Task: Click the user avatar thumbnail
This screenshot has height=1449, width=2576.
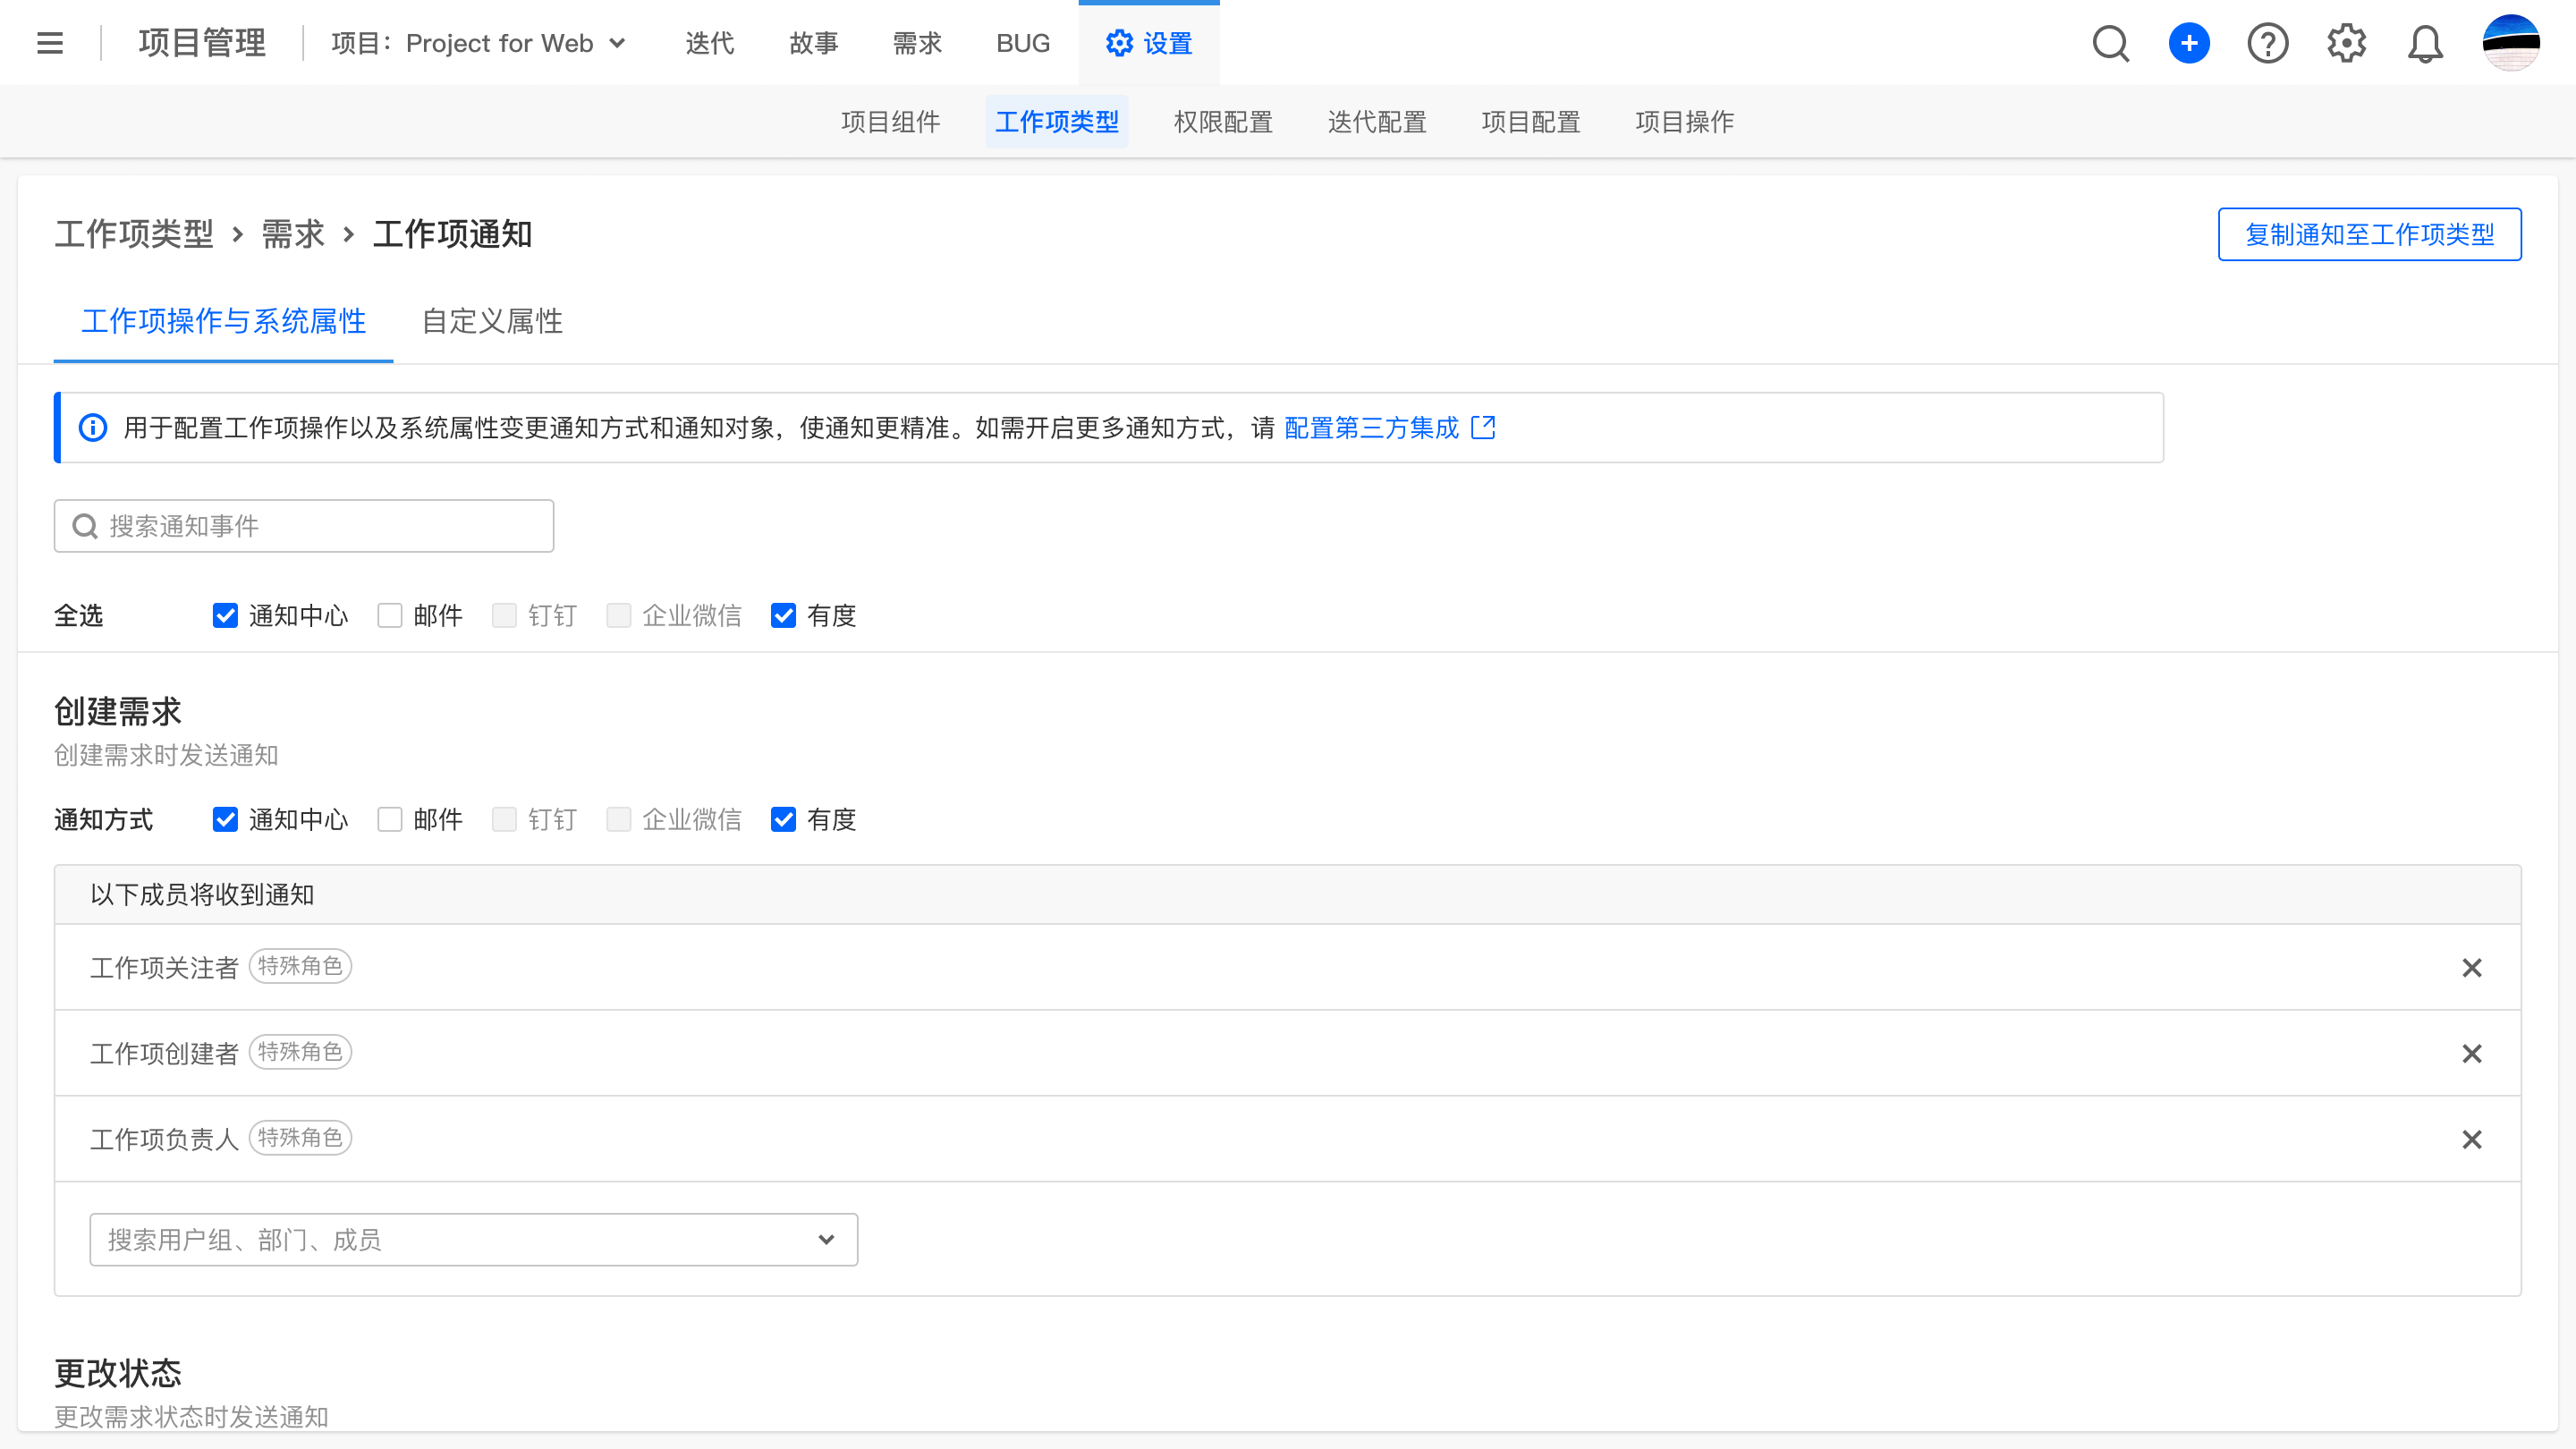Action: click(x=2510, y=43)
